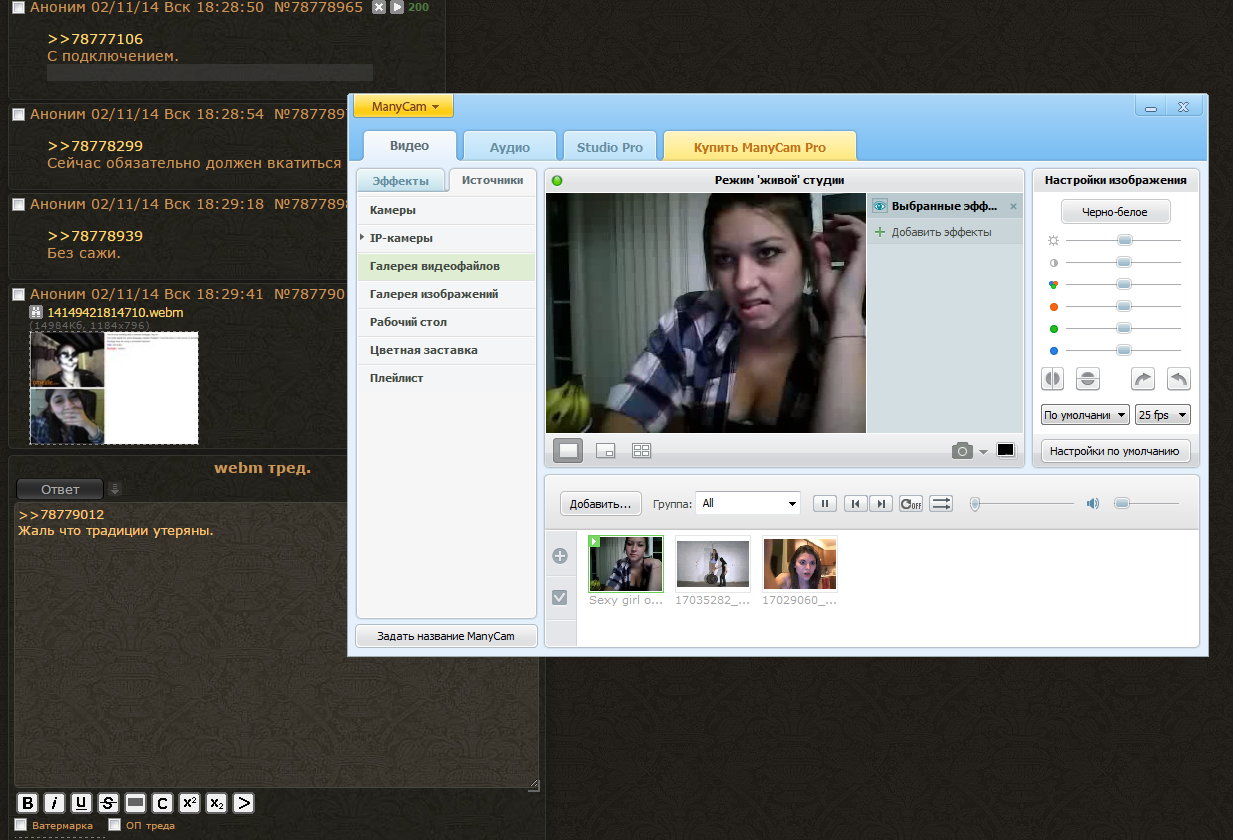The width and height of the screenshot is (1233, 840).
Task: Select the Sexy girl video thumbnail
Action: tap(626, 564)
